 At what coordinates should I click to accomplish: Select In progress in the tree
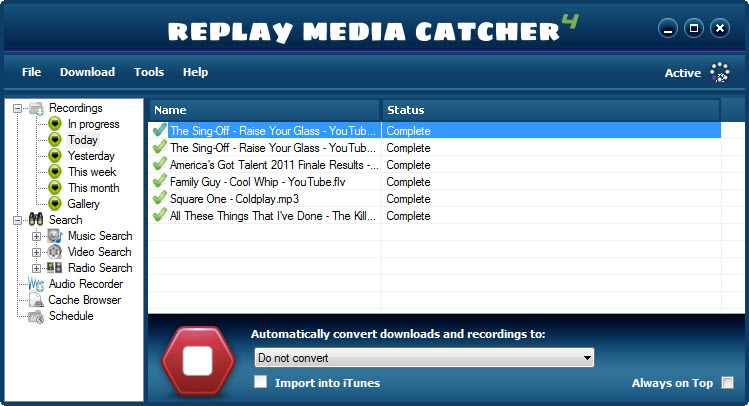click(94, 124)
